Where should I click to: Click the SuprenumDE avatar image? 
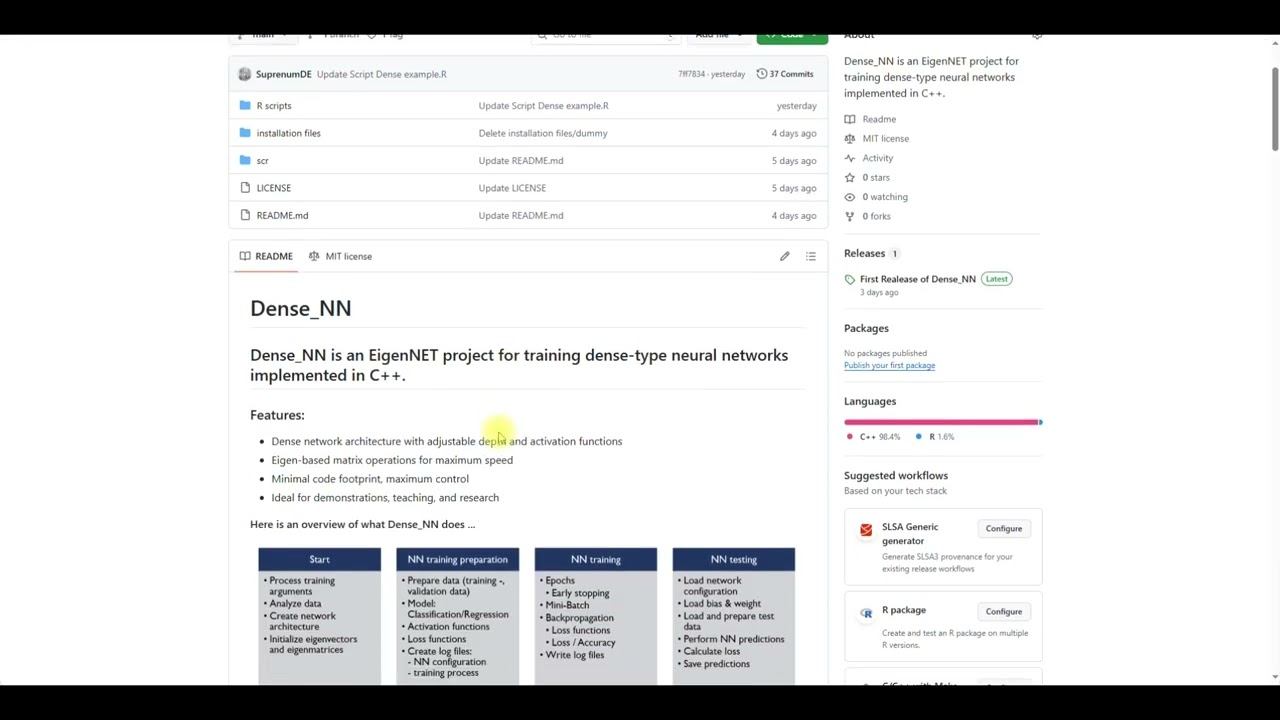click(x=245, y=74)
